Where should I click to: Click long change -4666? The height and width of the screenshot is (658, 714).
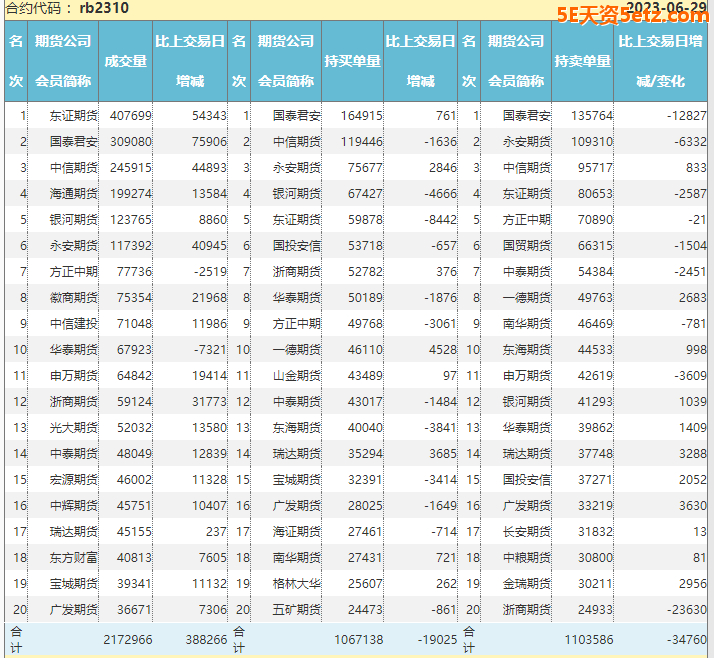(440, 194)
